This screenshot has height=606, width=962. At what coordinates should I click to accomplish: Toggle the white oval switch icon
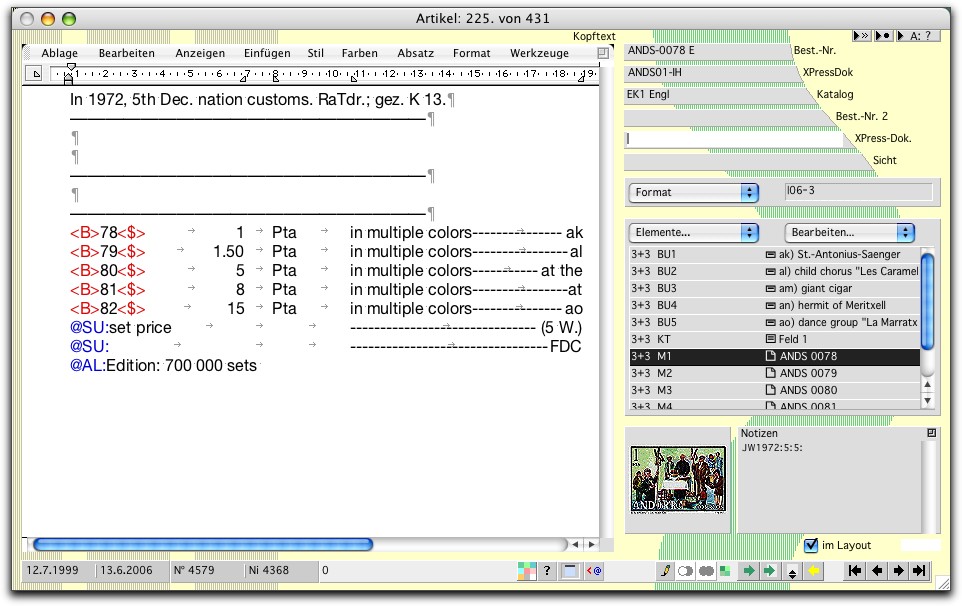pyautogui.click(x=686, y=571)
